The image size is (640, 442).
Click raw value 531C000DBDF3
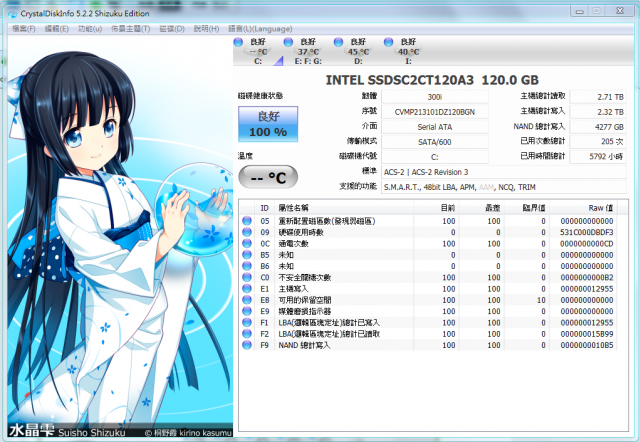pos(587,232)
